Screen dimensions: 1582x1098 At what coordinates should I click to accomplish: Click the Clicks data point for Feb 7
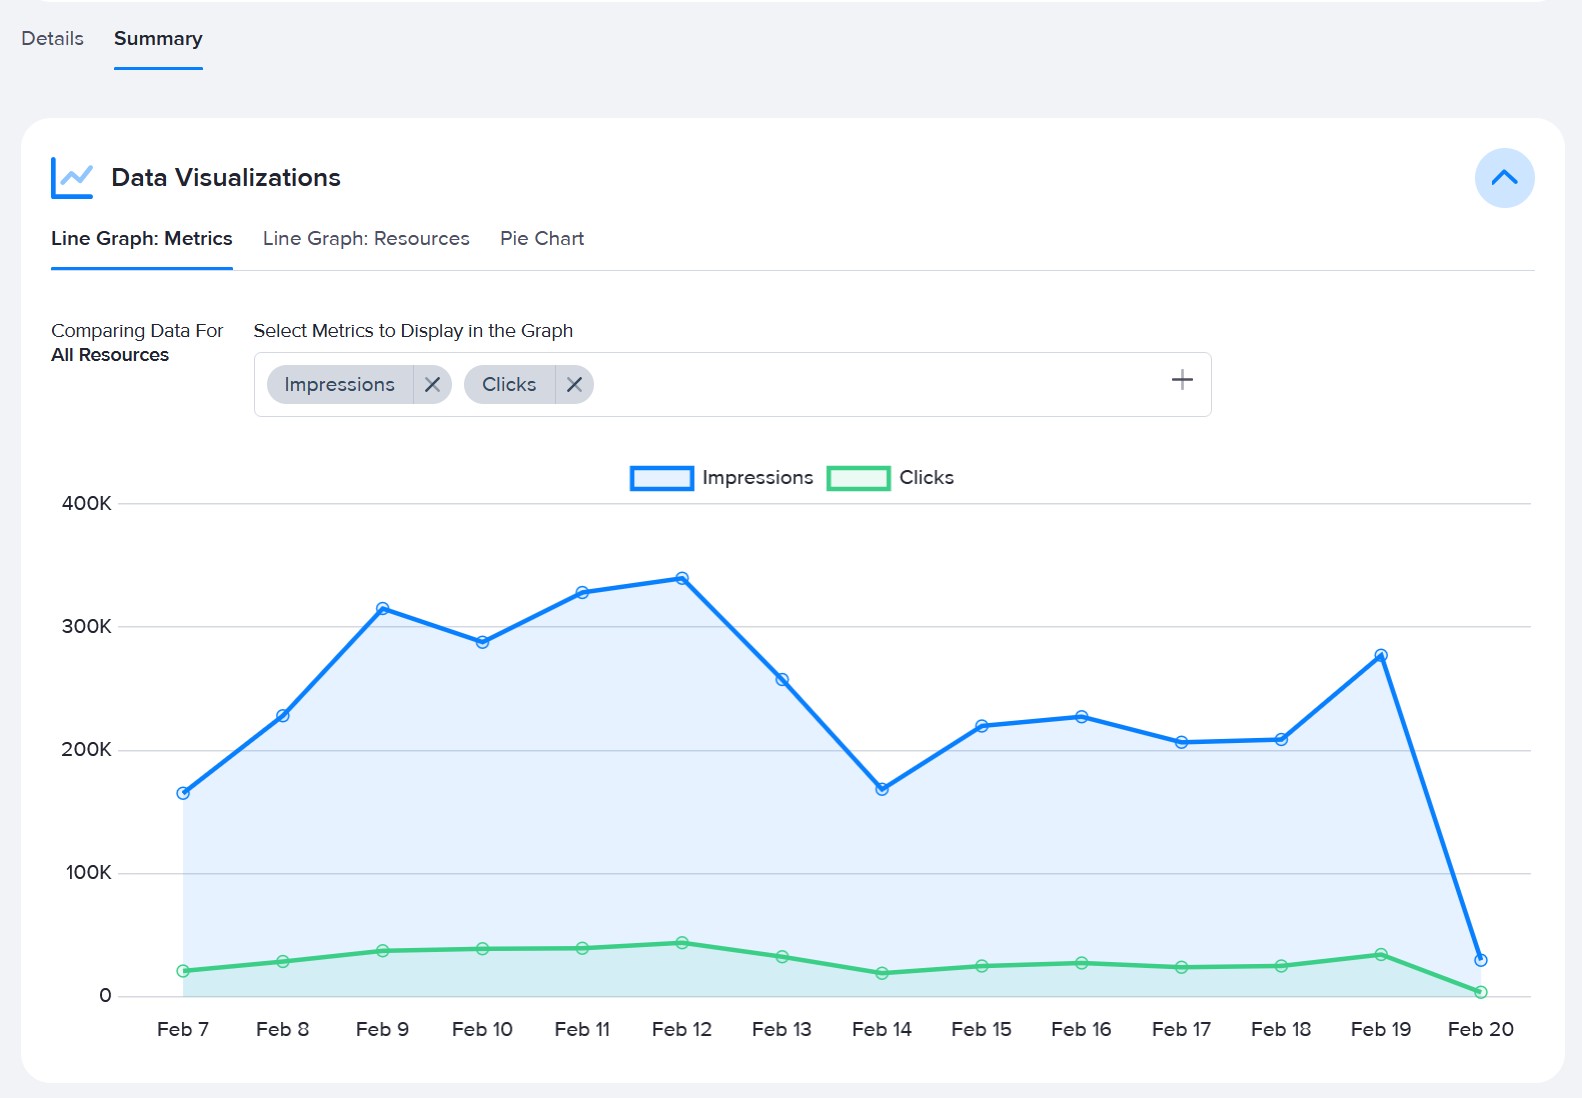[183, 971]
